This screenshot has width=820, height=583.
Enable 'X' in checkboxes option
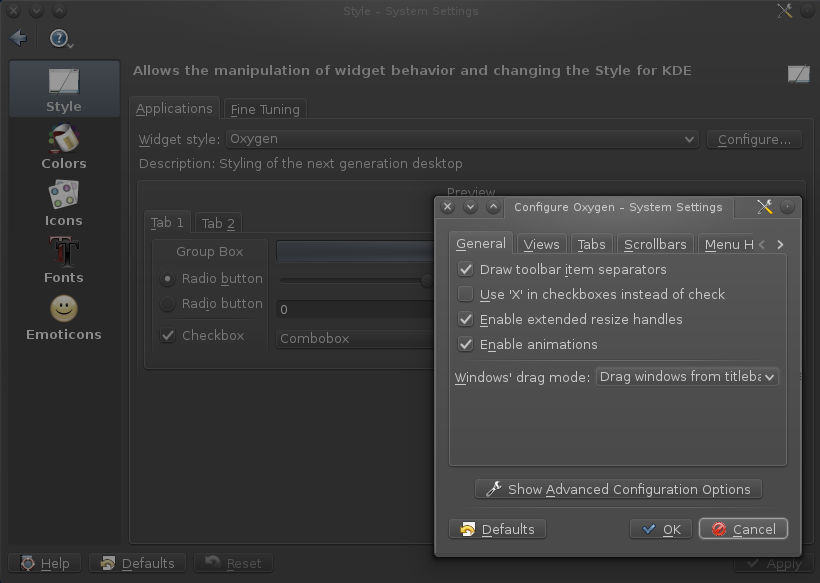point(466,295)
